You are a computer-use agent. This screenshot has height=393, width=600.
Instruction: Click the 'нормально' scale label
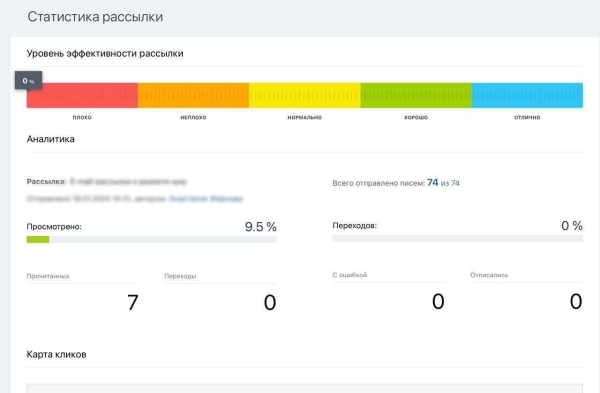[305, 117]
